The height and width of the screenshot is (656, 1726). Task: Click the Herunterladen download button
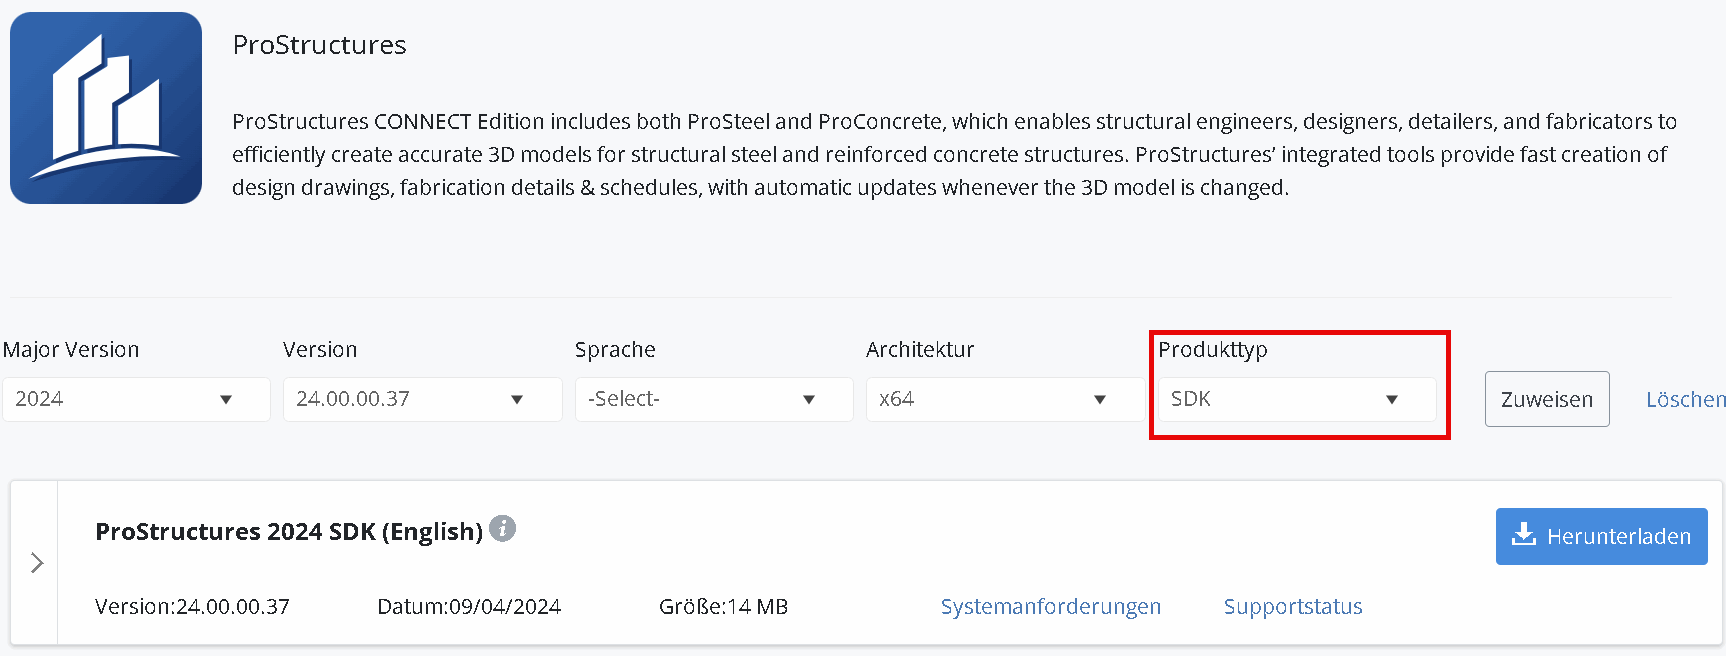tap(1602, 536)
